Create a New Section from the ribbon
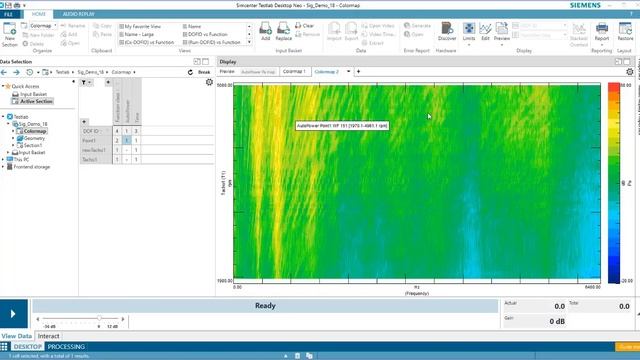 pos(9,34)
